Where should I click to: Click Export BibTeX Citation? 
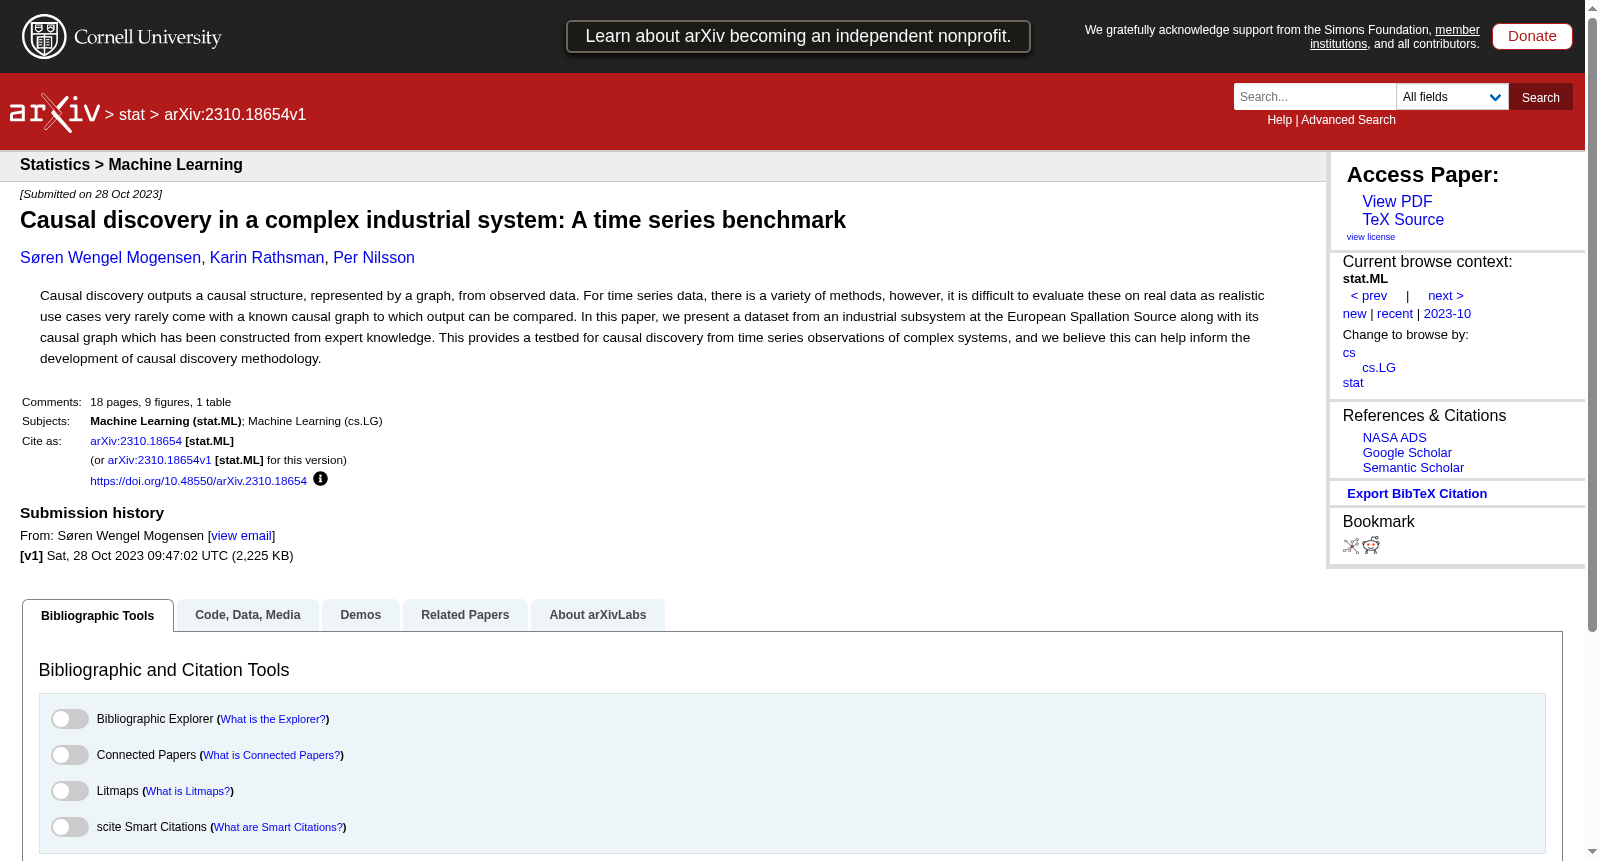[x=1417, y=494]
